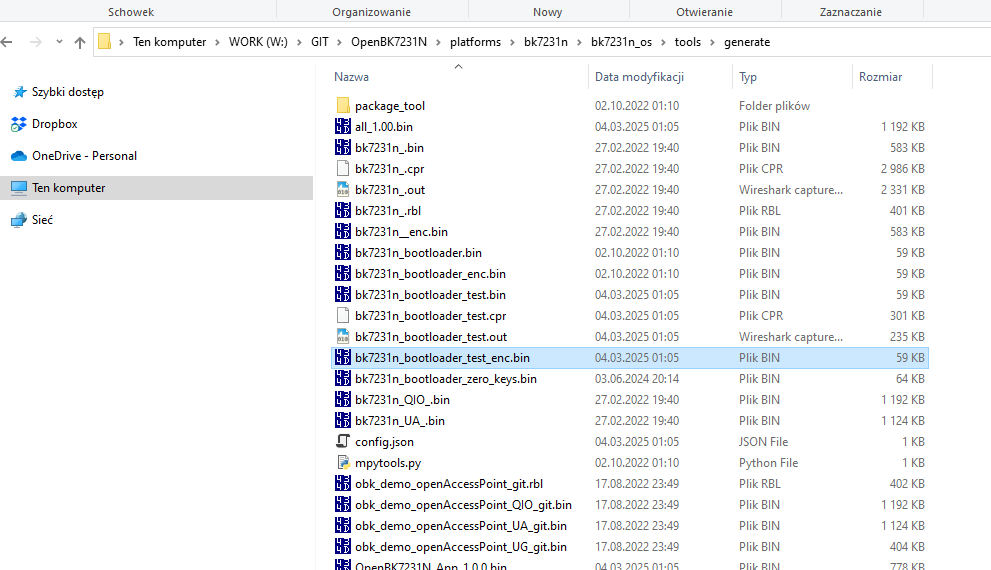Expand chevron after platforms breadcrumb
Viewport: 991px width, 570px height.
click(513, 42)
